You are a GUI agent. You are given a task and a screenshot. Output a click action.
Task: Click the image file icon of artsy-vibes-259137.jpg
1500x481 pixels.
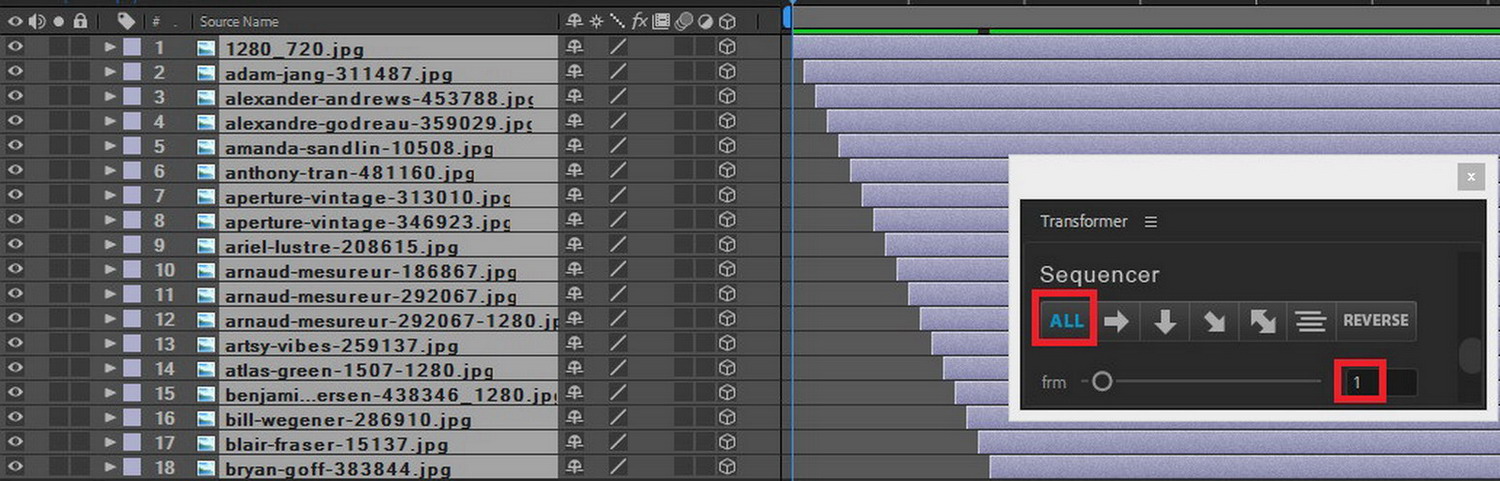pyautogui.click(x=206, y=344)
